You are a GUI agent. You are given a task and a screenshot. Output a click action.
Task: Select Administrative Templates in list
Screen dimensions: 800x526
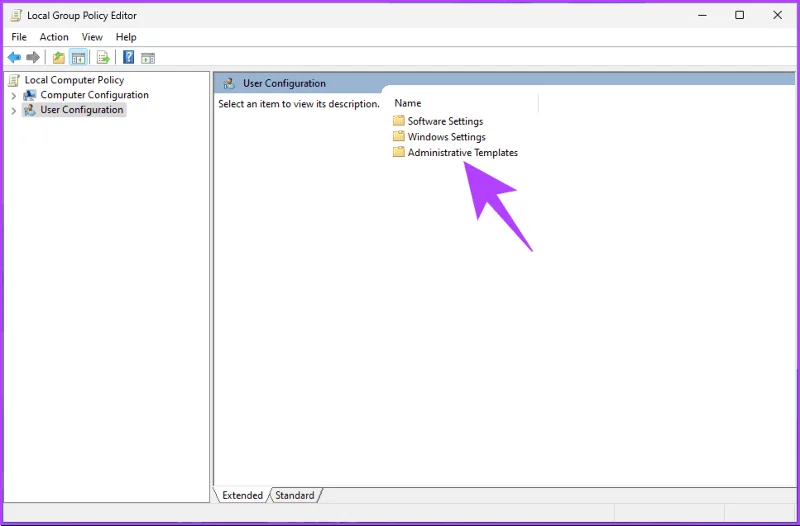tap(463, 152)
